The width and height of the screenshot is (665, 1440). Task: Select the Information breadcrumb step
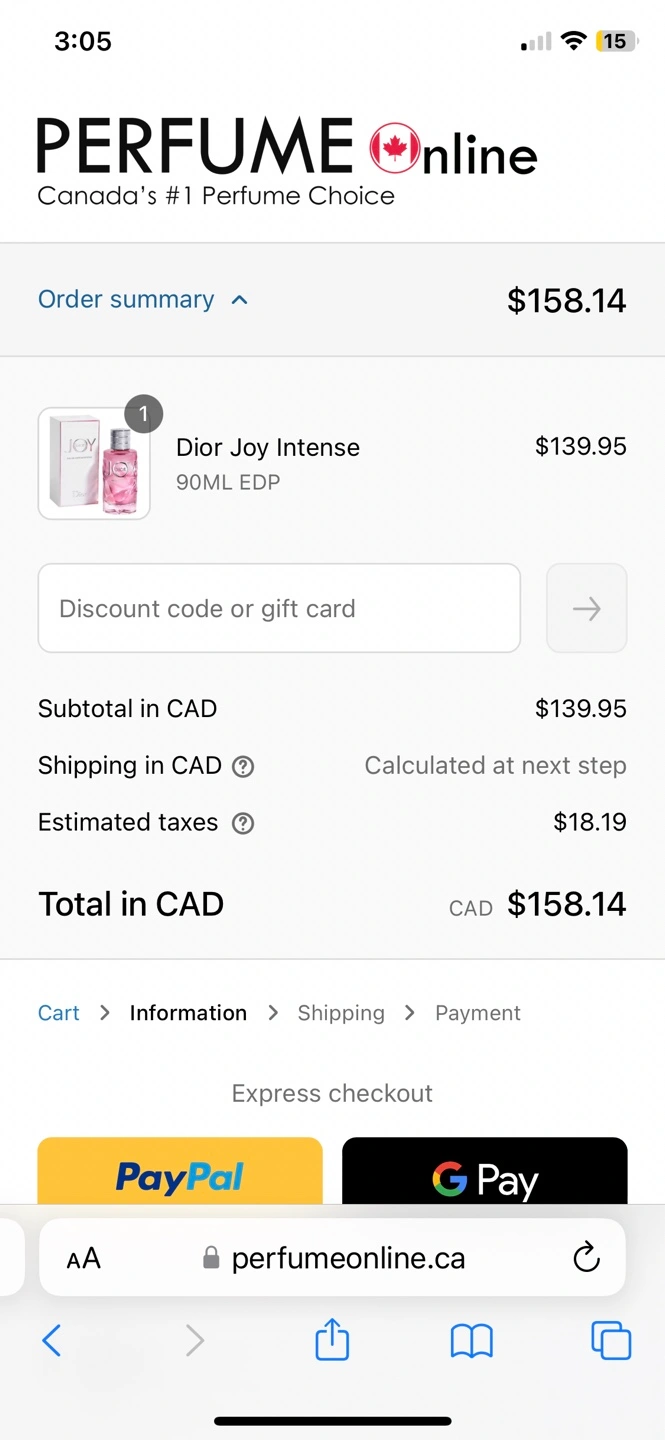pyautogui.click(x=188, y=1013)
